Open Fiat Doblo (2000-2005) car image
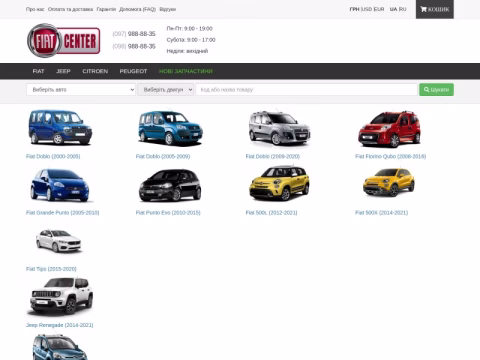The height and width of the screenshot is (360, 480). coord(60,127)
